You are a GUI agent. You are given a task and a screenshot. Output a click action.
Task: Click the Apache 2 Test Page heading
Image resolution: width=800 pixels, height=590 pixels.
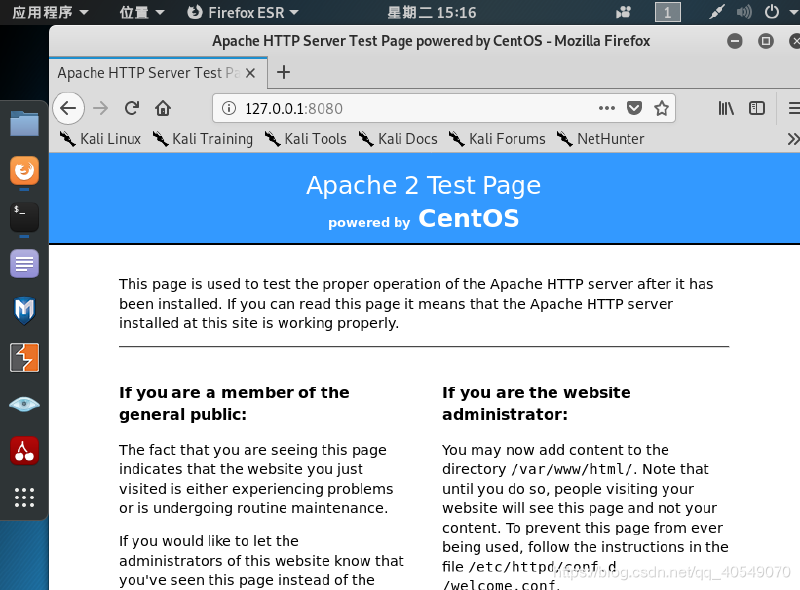point(423,186)
